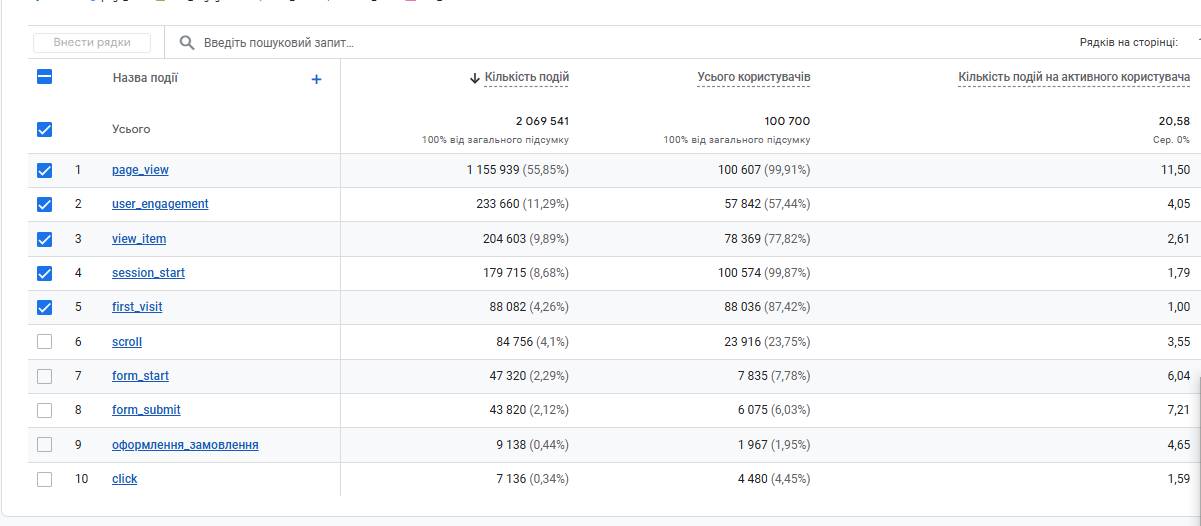Open the view_item event link
Screen dimensions: 1201x526
pyautogui.click(x=139, y=239)
